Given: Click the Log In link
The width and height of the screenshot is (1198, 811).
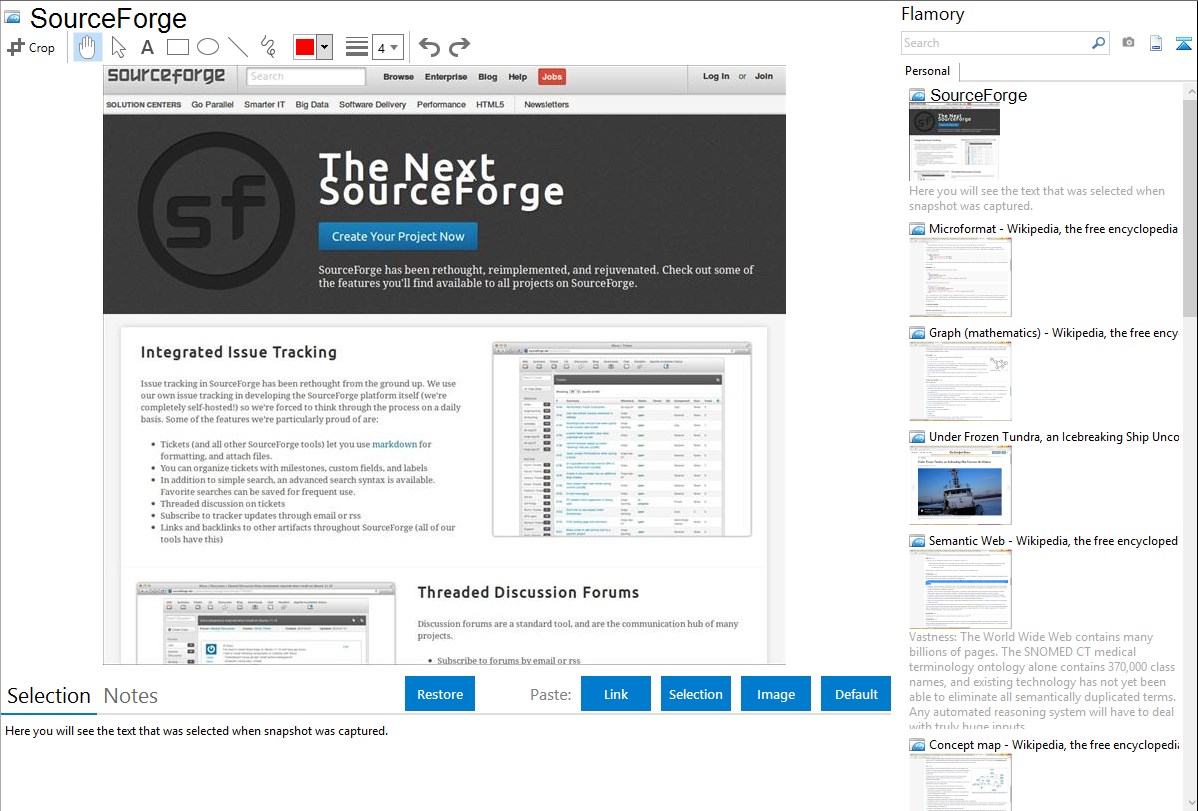Looking at the screenshot, I should pyautogui.click(x=716, y=76).
